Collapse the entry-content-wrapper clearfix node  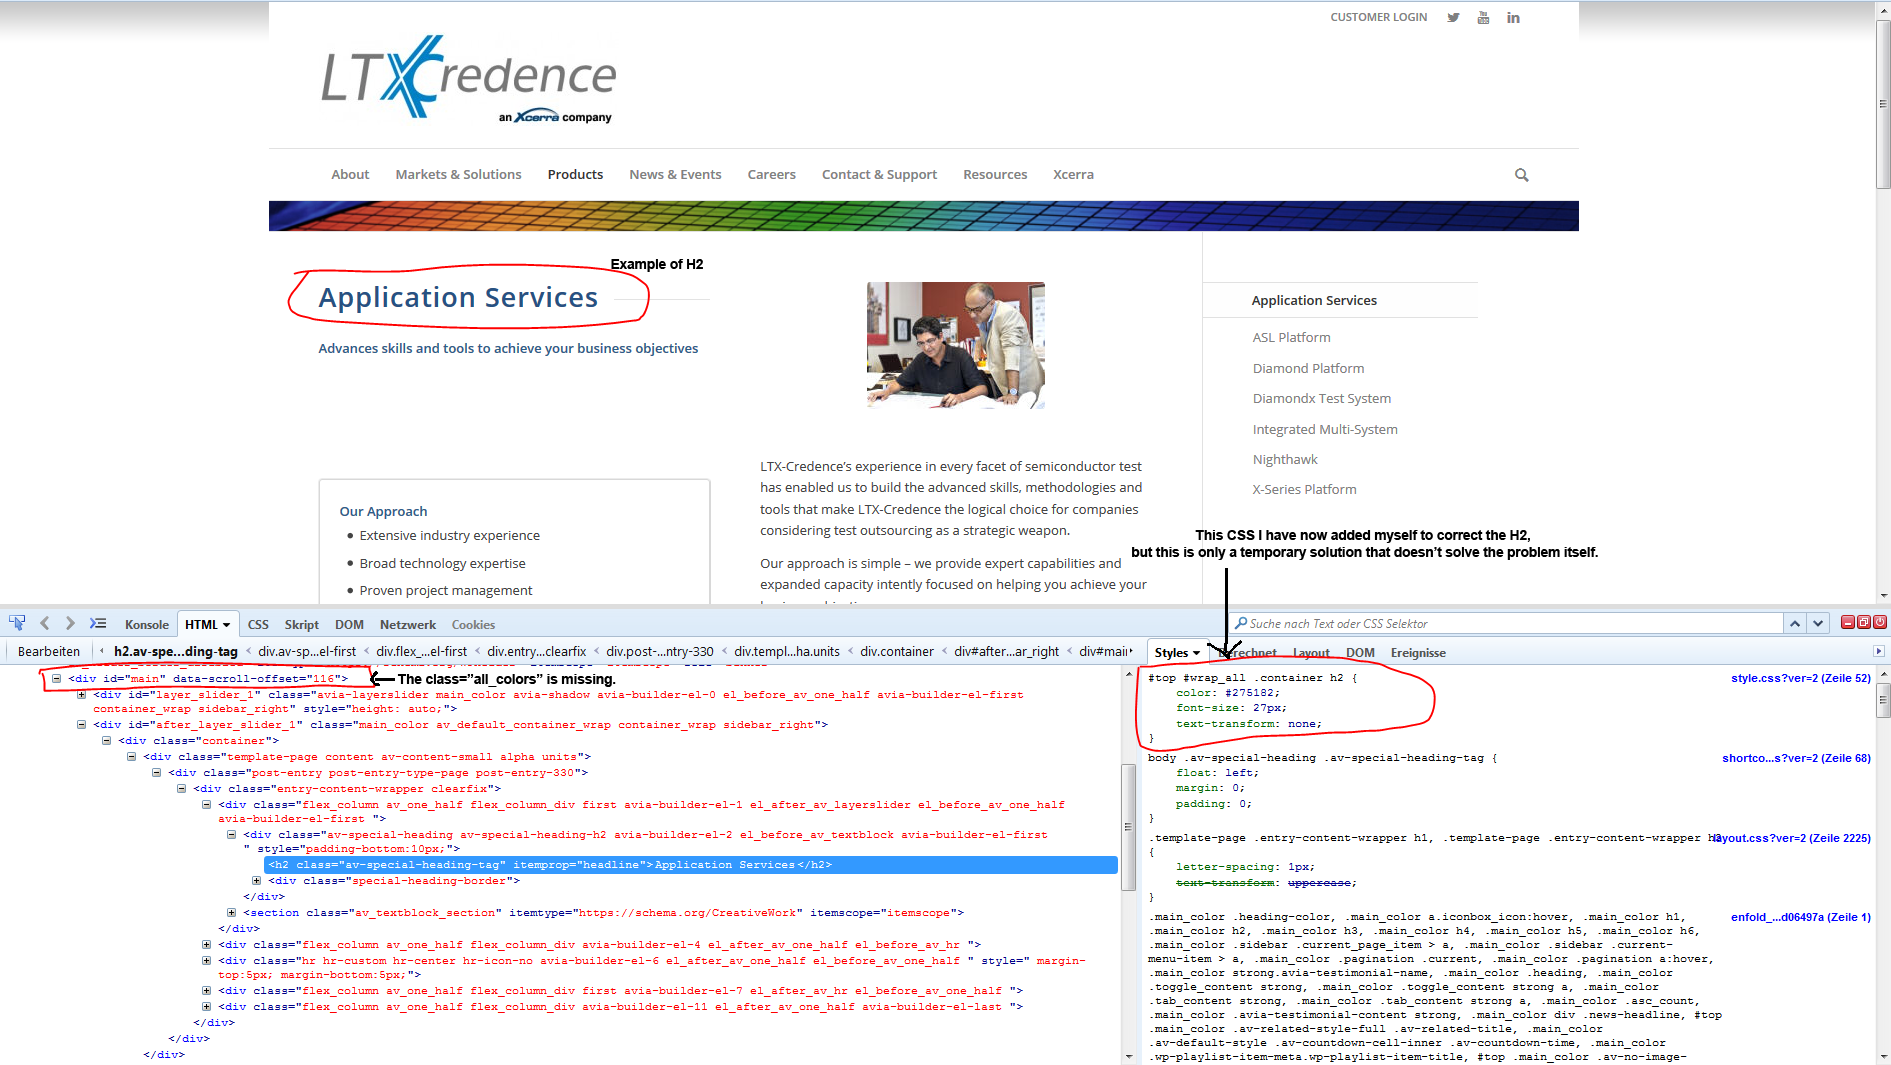point(182,788)
